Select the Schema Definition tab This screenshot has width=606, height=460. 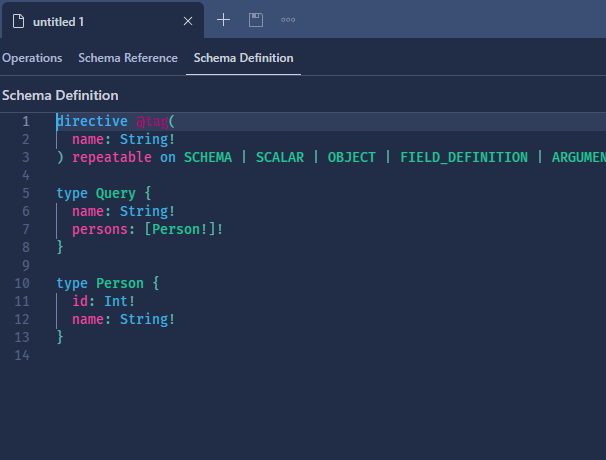click(x=243, y=58)
